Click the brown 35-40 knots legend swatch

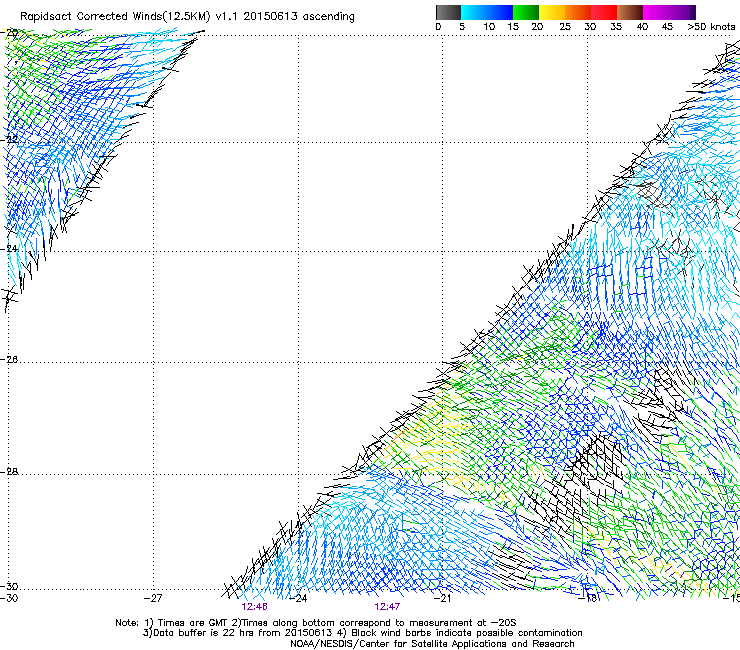coord(630,12)
